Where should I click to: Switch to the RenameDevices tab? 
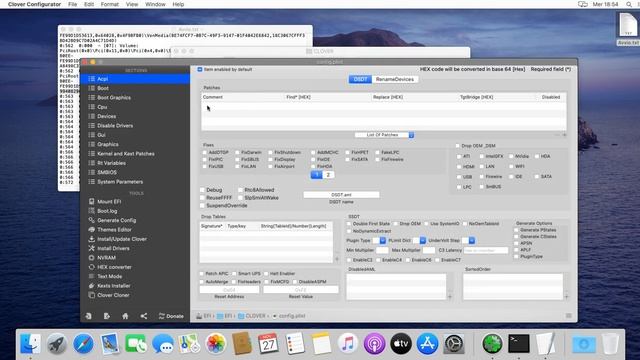pyautogui.click(x=395, y=79)
